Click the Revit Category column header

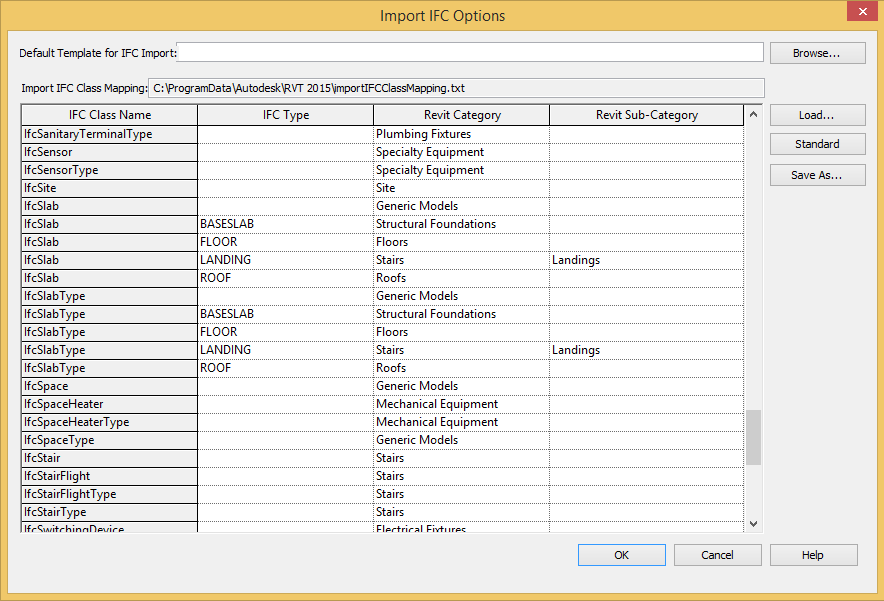(461, 114)
